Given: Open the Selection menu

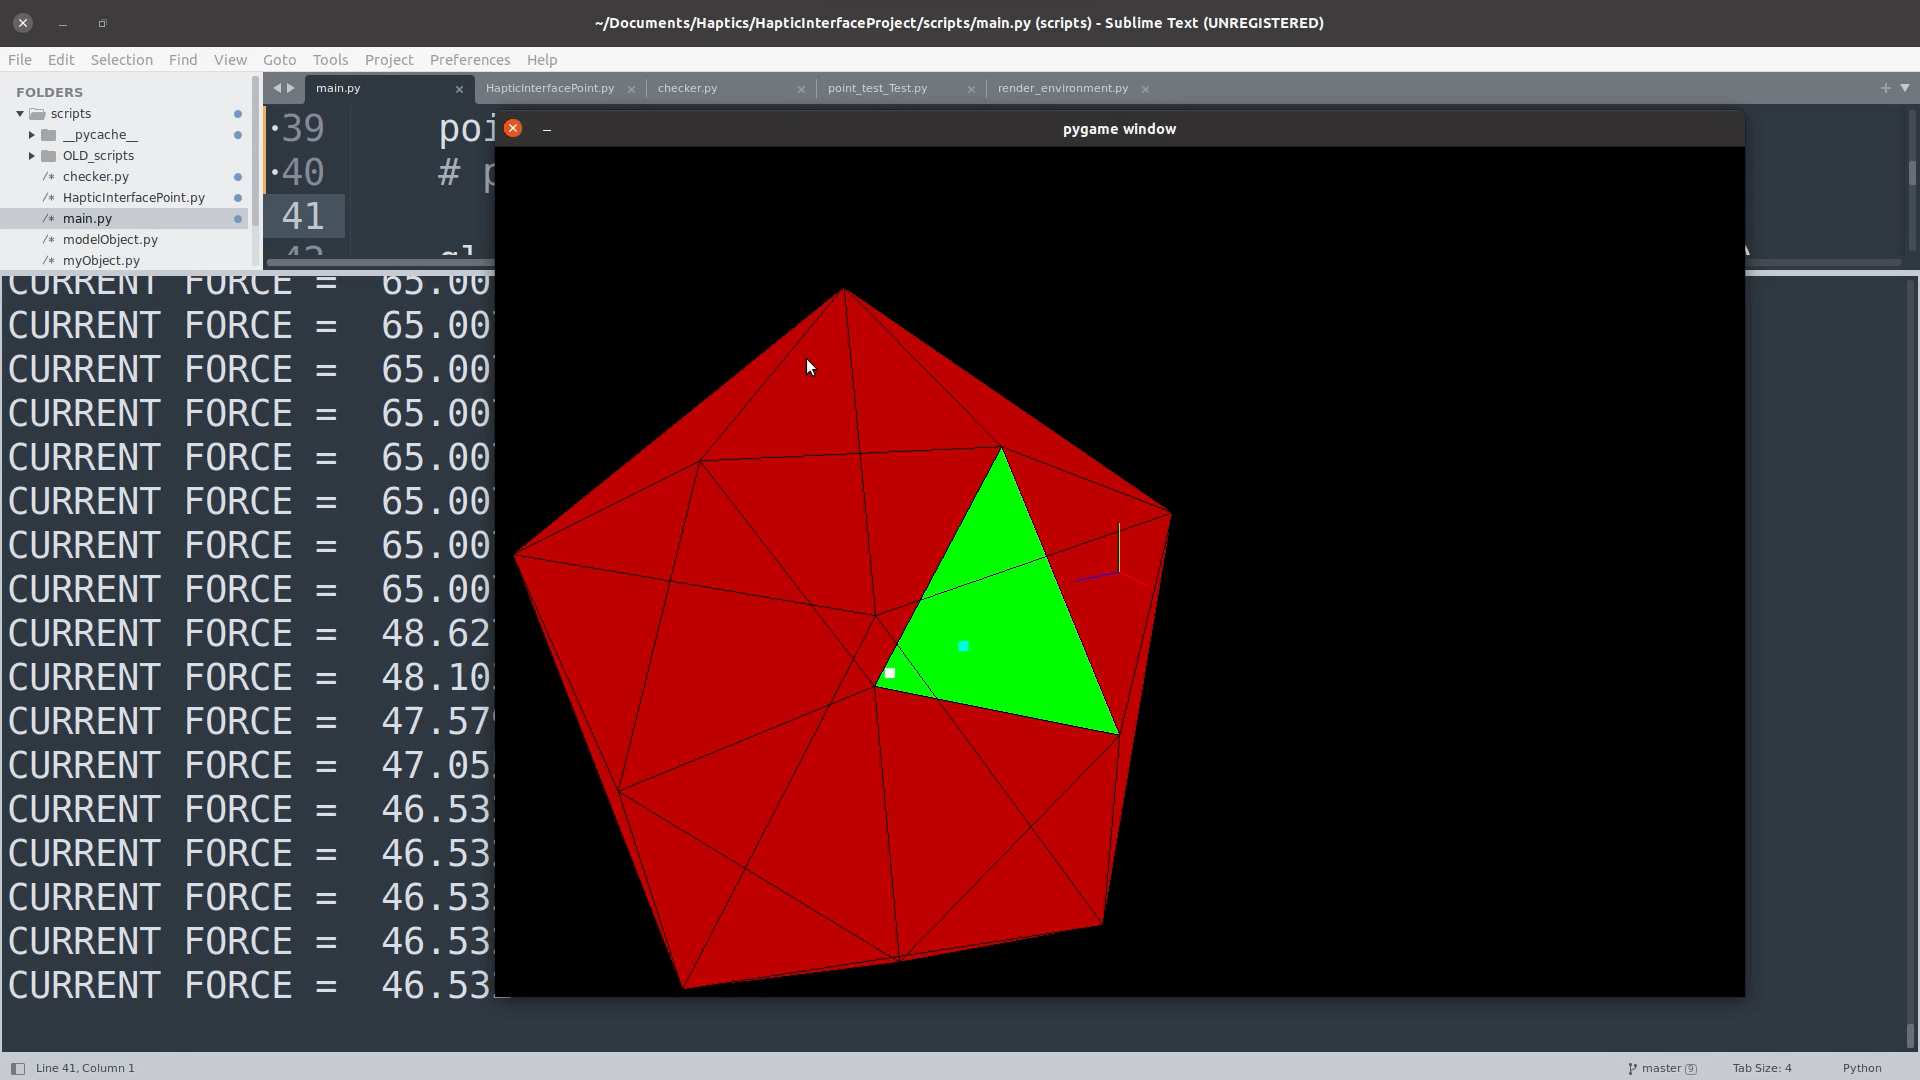Looking at the screenshot, I should [122, 60].
